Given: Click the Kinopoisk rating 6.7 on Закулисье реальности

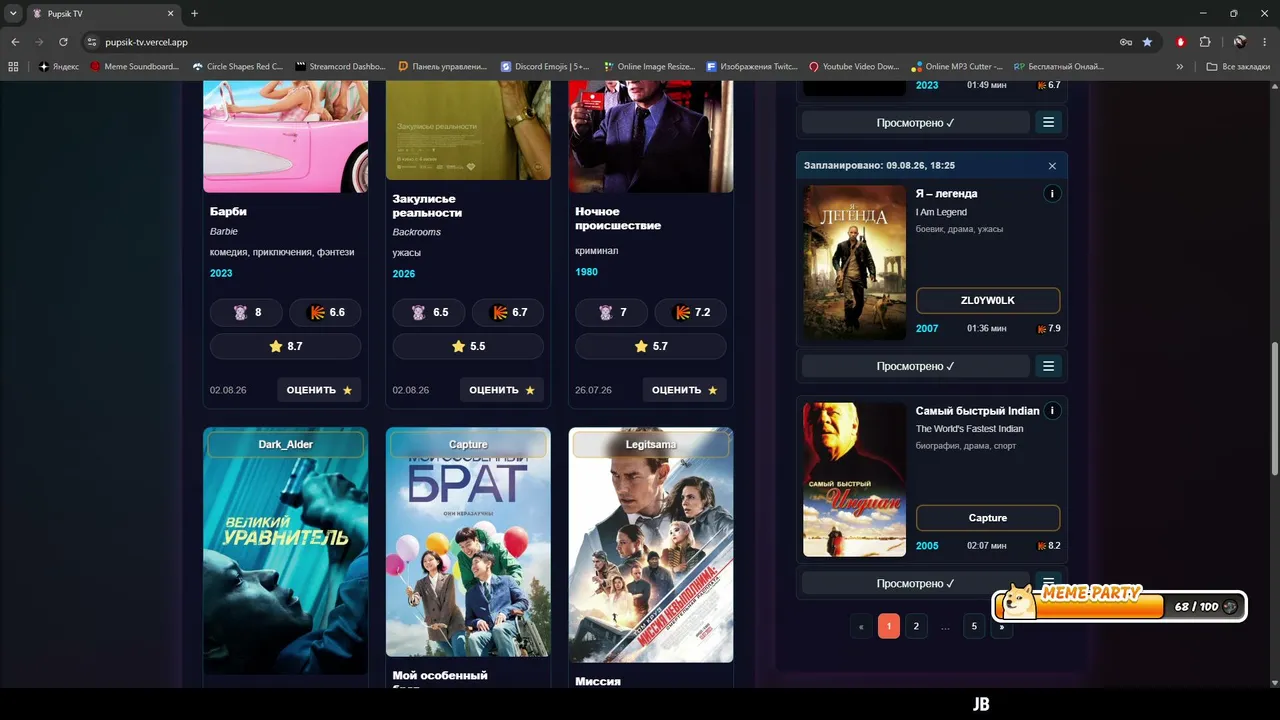Looking at the screenshot, I should (x=508, y=312).
